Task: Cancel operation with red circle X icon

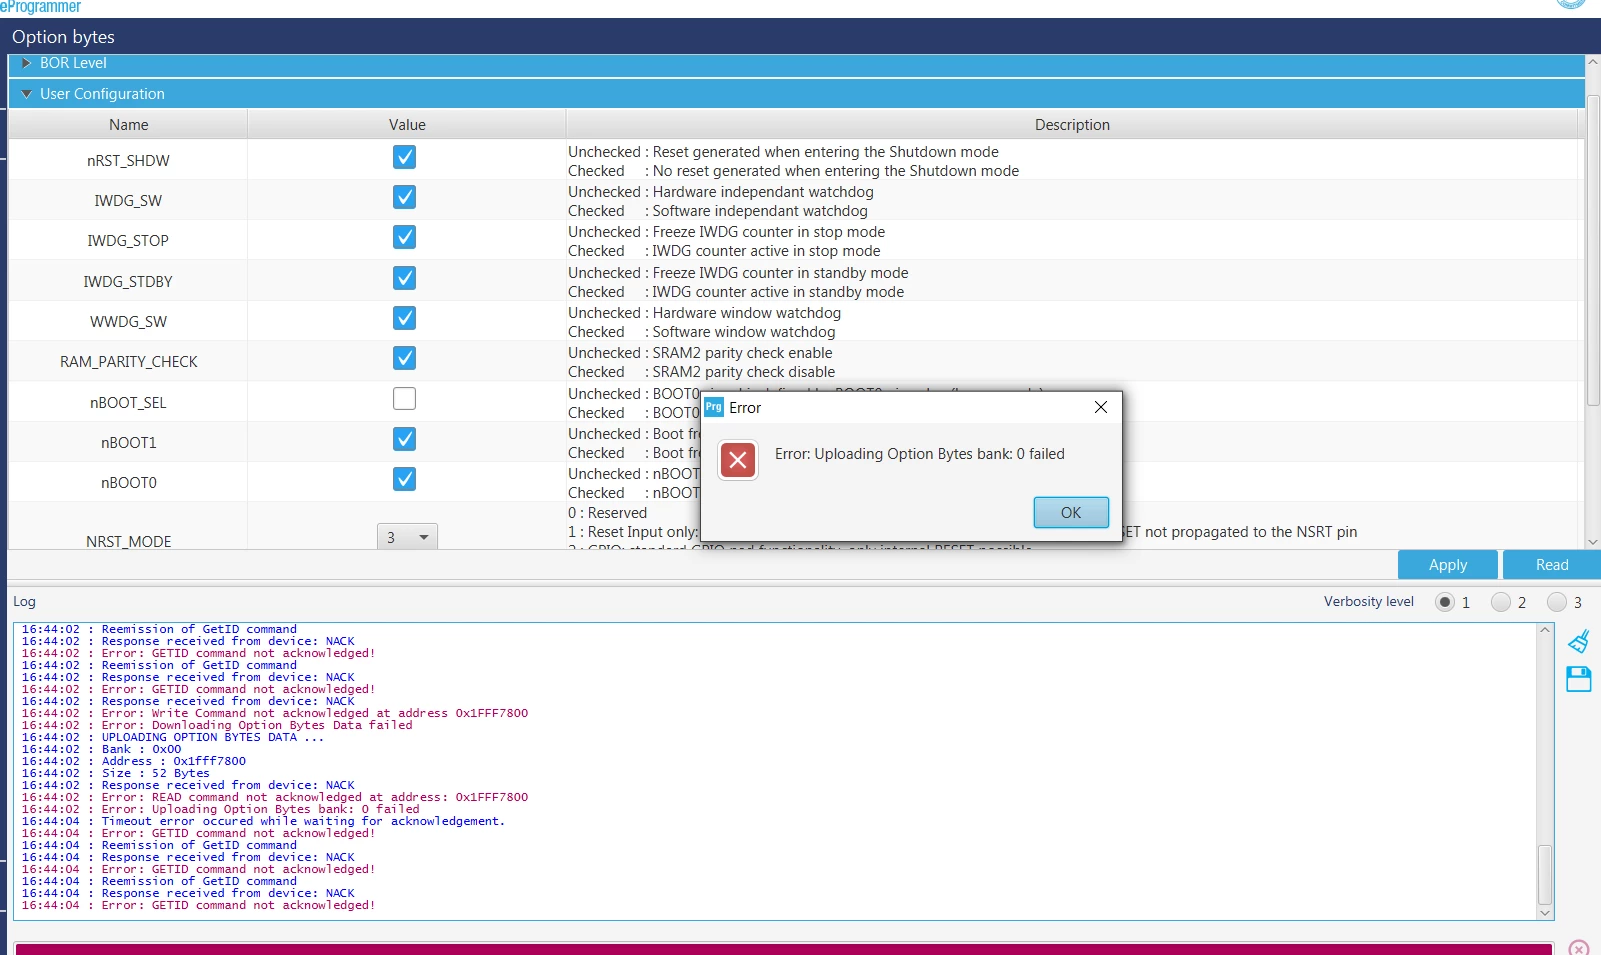Action: tap(1579, 948)
